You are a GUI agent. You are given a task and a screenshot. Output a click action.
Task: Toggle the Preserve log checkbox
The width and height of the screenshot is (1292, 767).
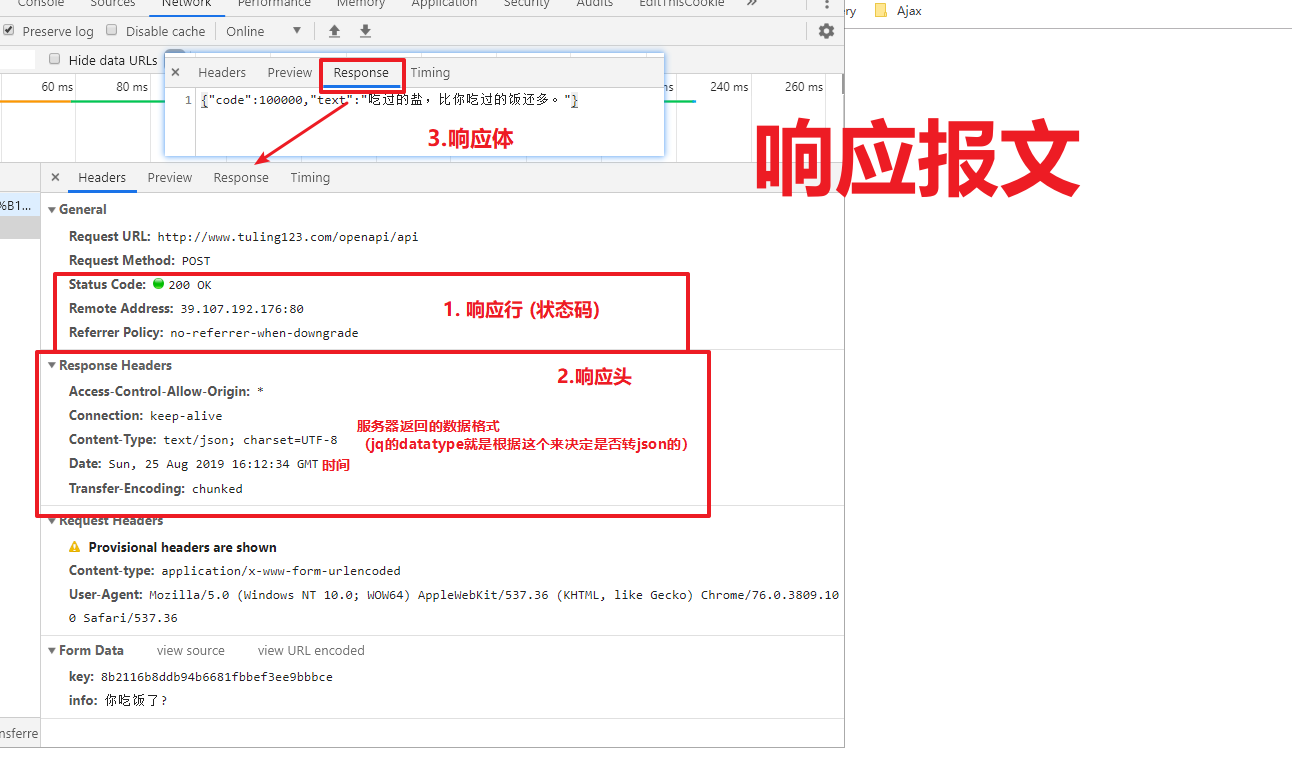[x=9, y=31]
